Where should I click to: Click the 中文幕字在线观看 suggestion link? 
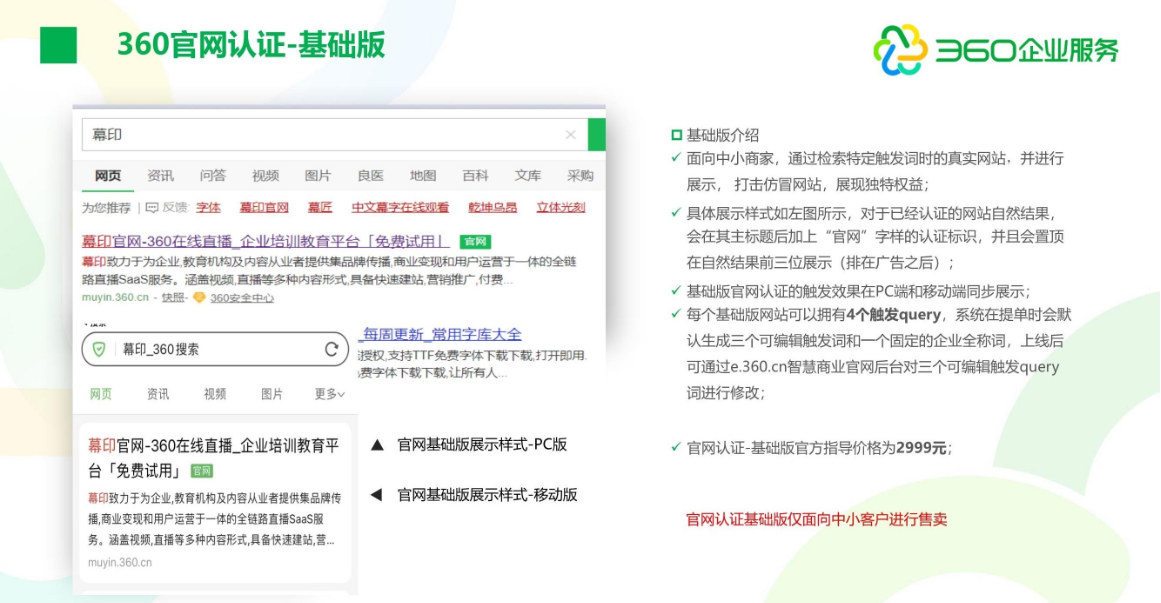[x=400, y=208]
